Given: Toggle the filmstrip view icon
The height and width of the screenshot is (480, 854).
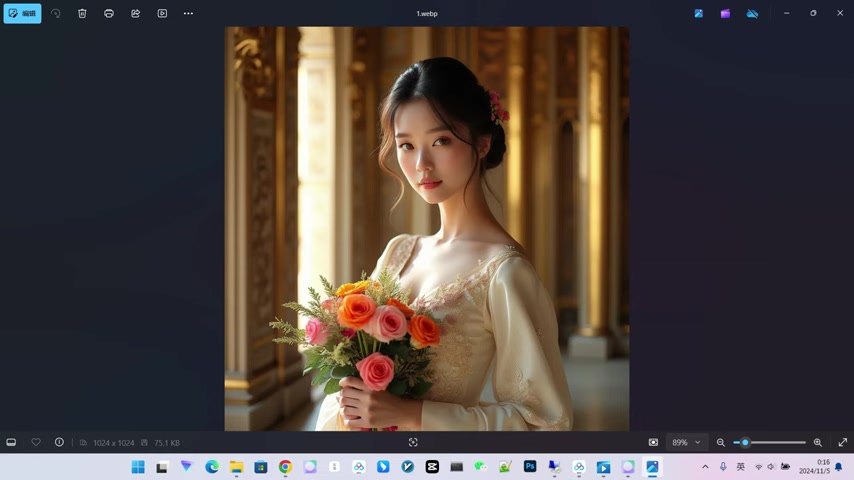Looking at the screenshot, I should 11,442.
